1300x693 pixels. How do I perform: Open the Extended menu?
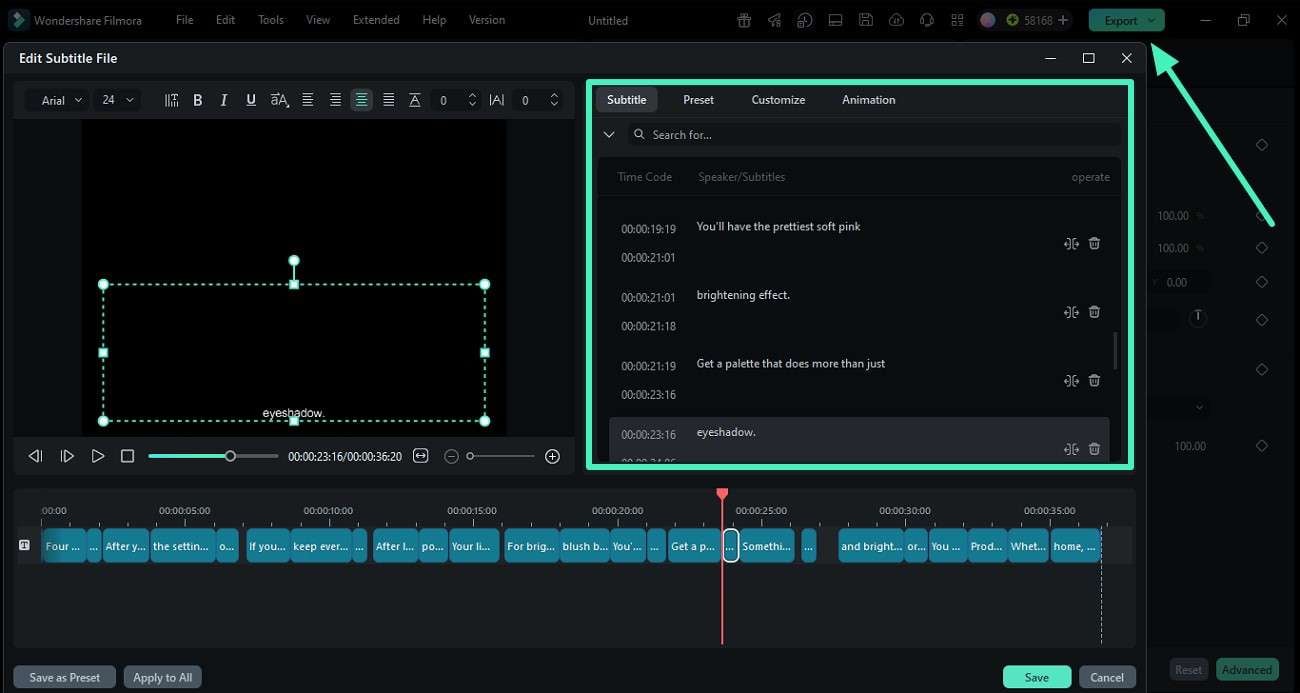click(x=376, y=20)
